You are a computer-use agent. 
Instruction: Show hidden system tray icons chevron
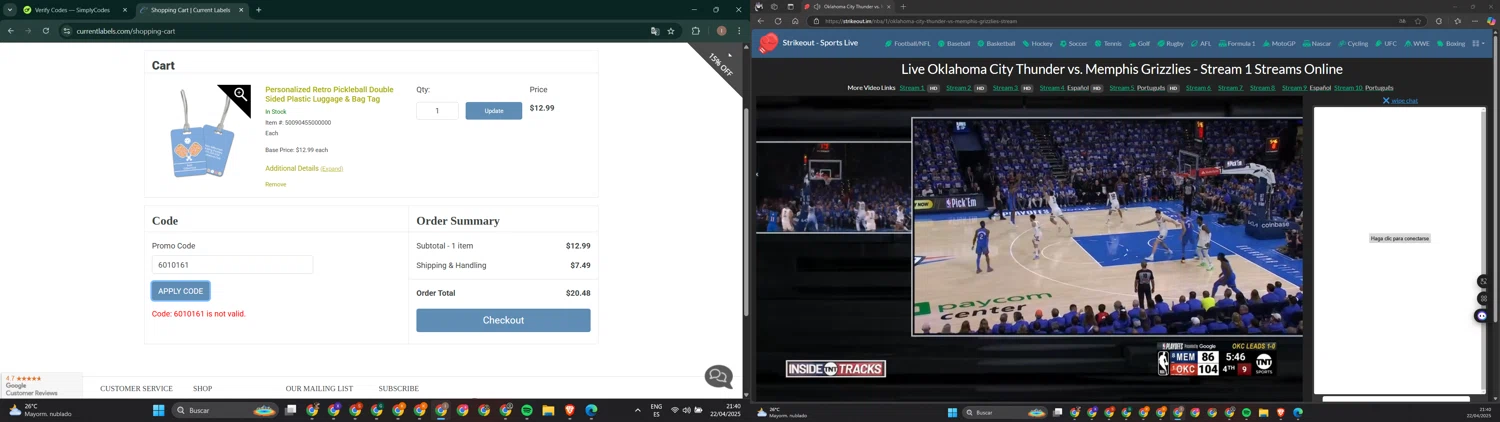(x=637, y=410)
